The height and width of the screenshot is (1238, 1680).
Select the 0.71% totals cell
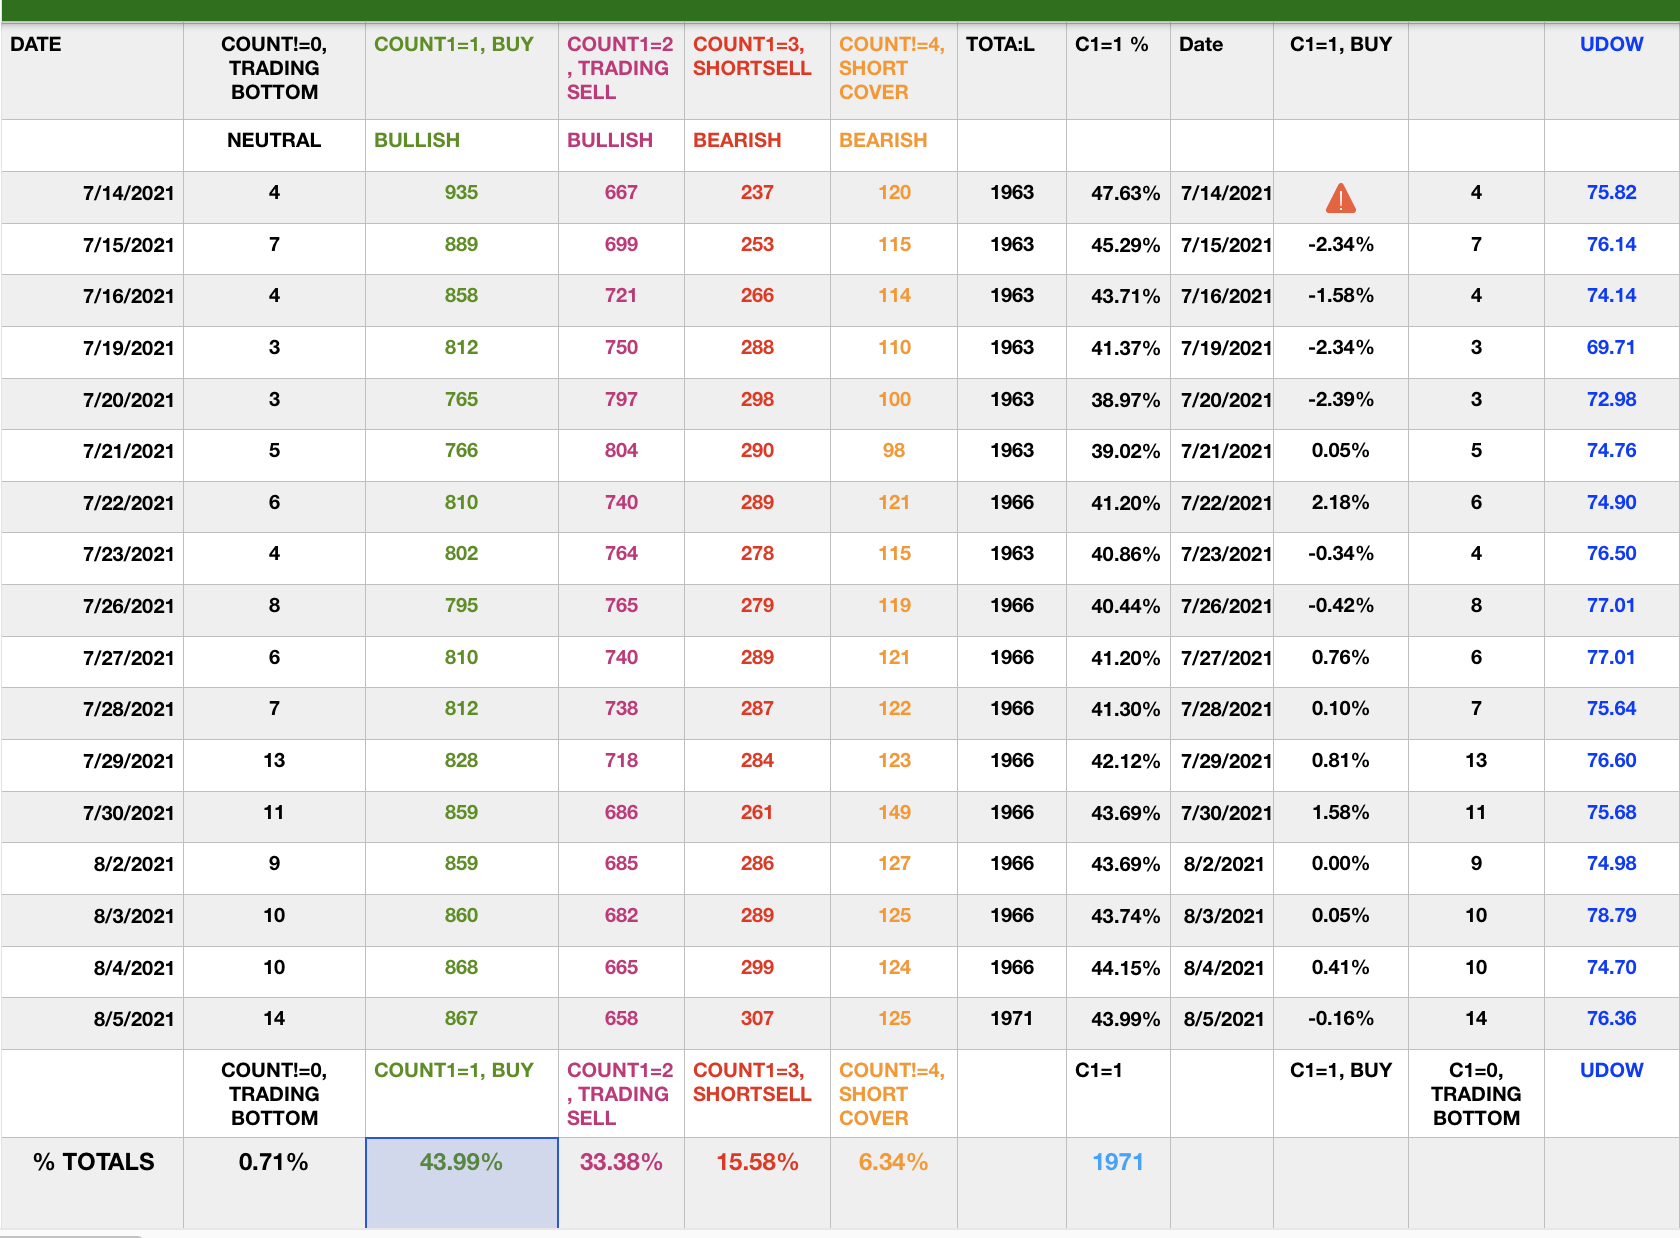pyautogui.click(x=273, y=1162)
